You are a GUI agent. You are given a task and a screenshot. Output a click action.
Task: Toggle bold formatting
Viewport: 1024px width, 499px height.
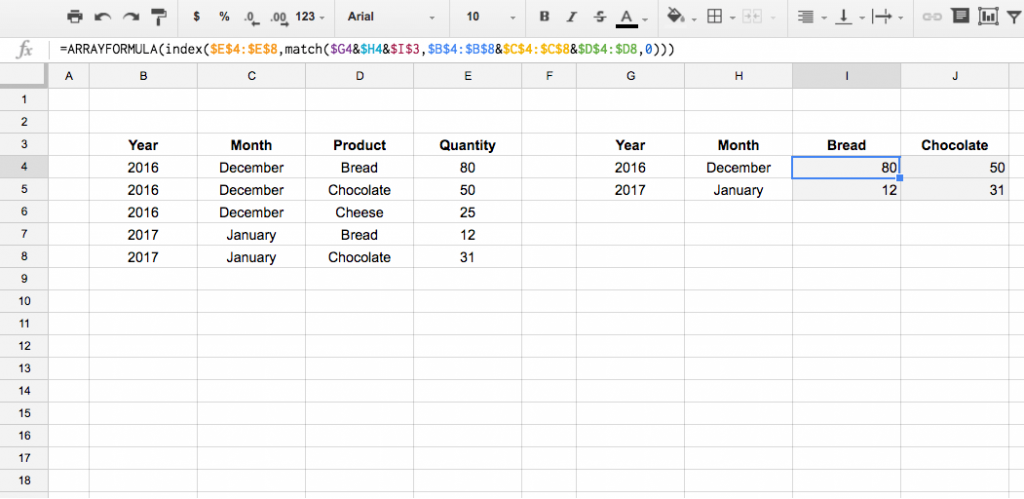pos(544,17)
